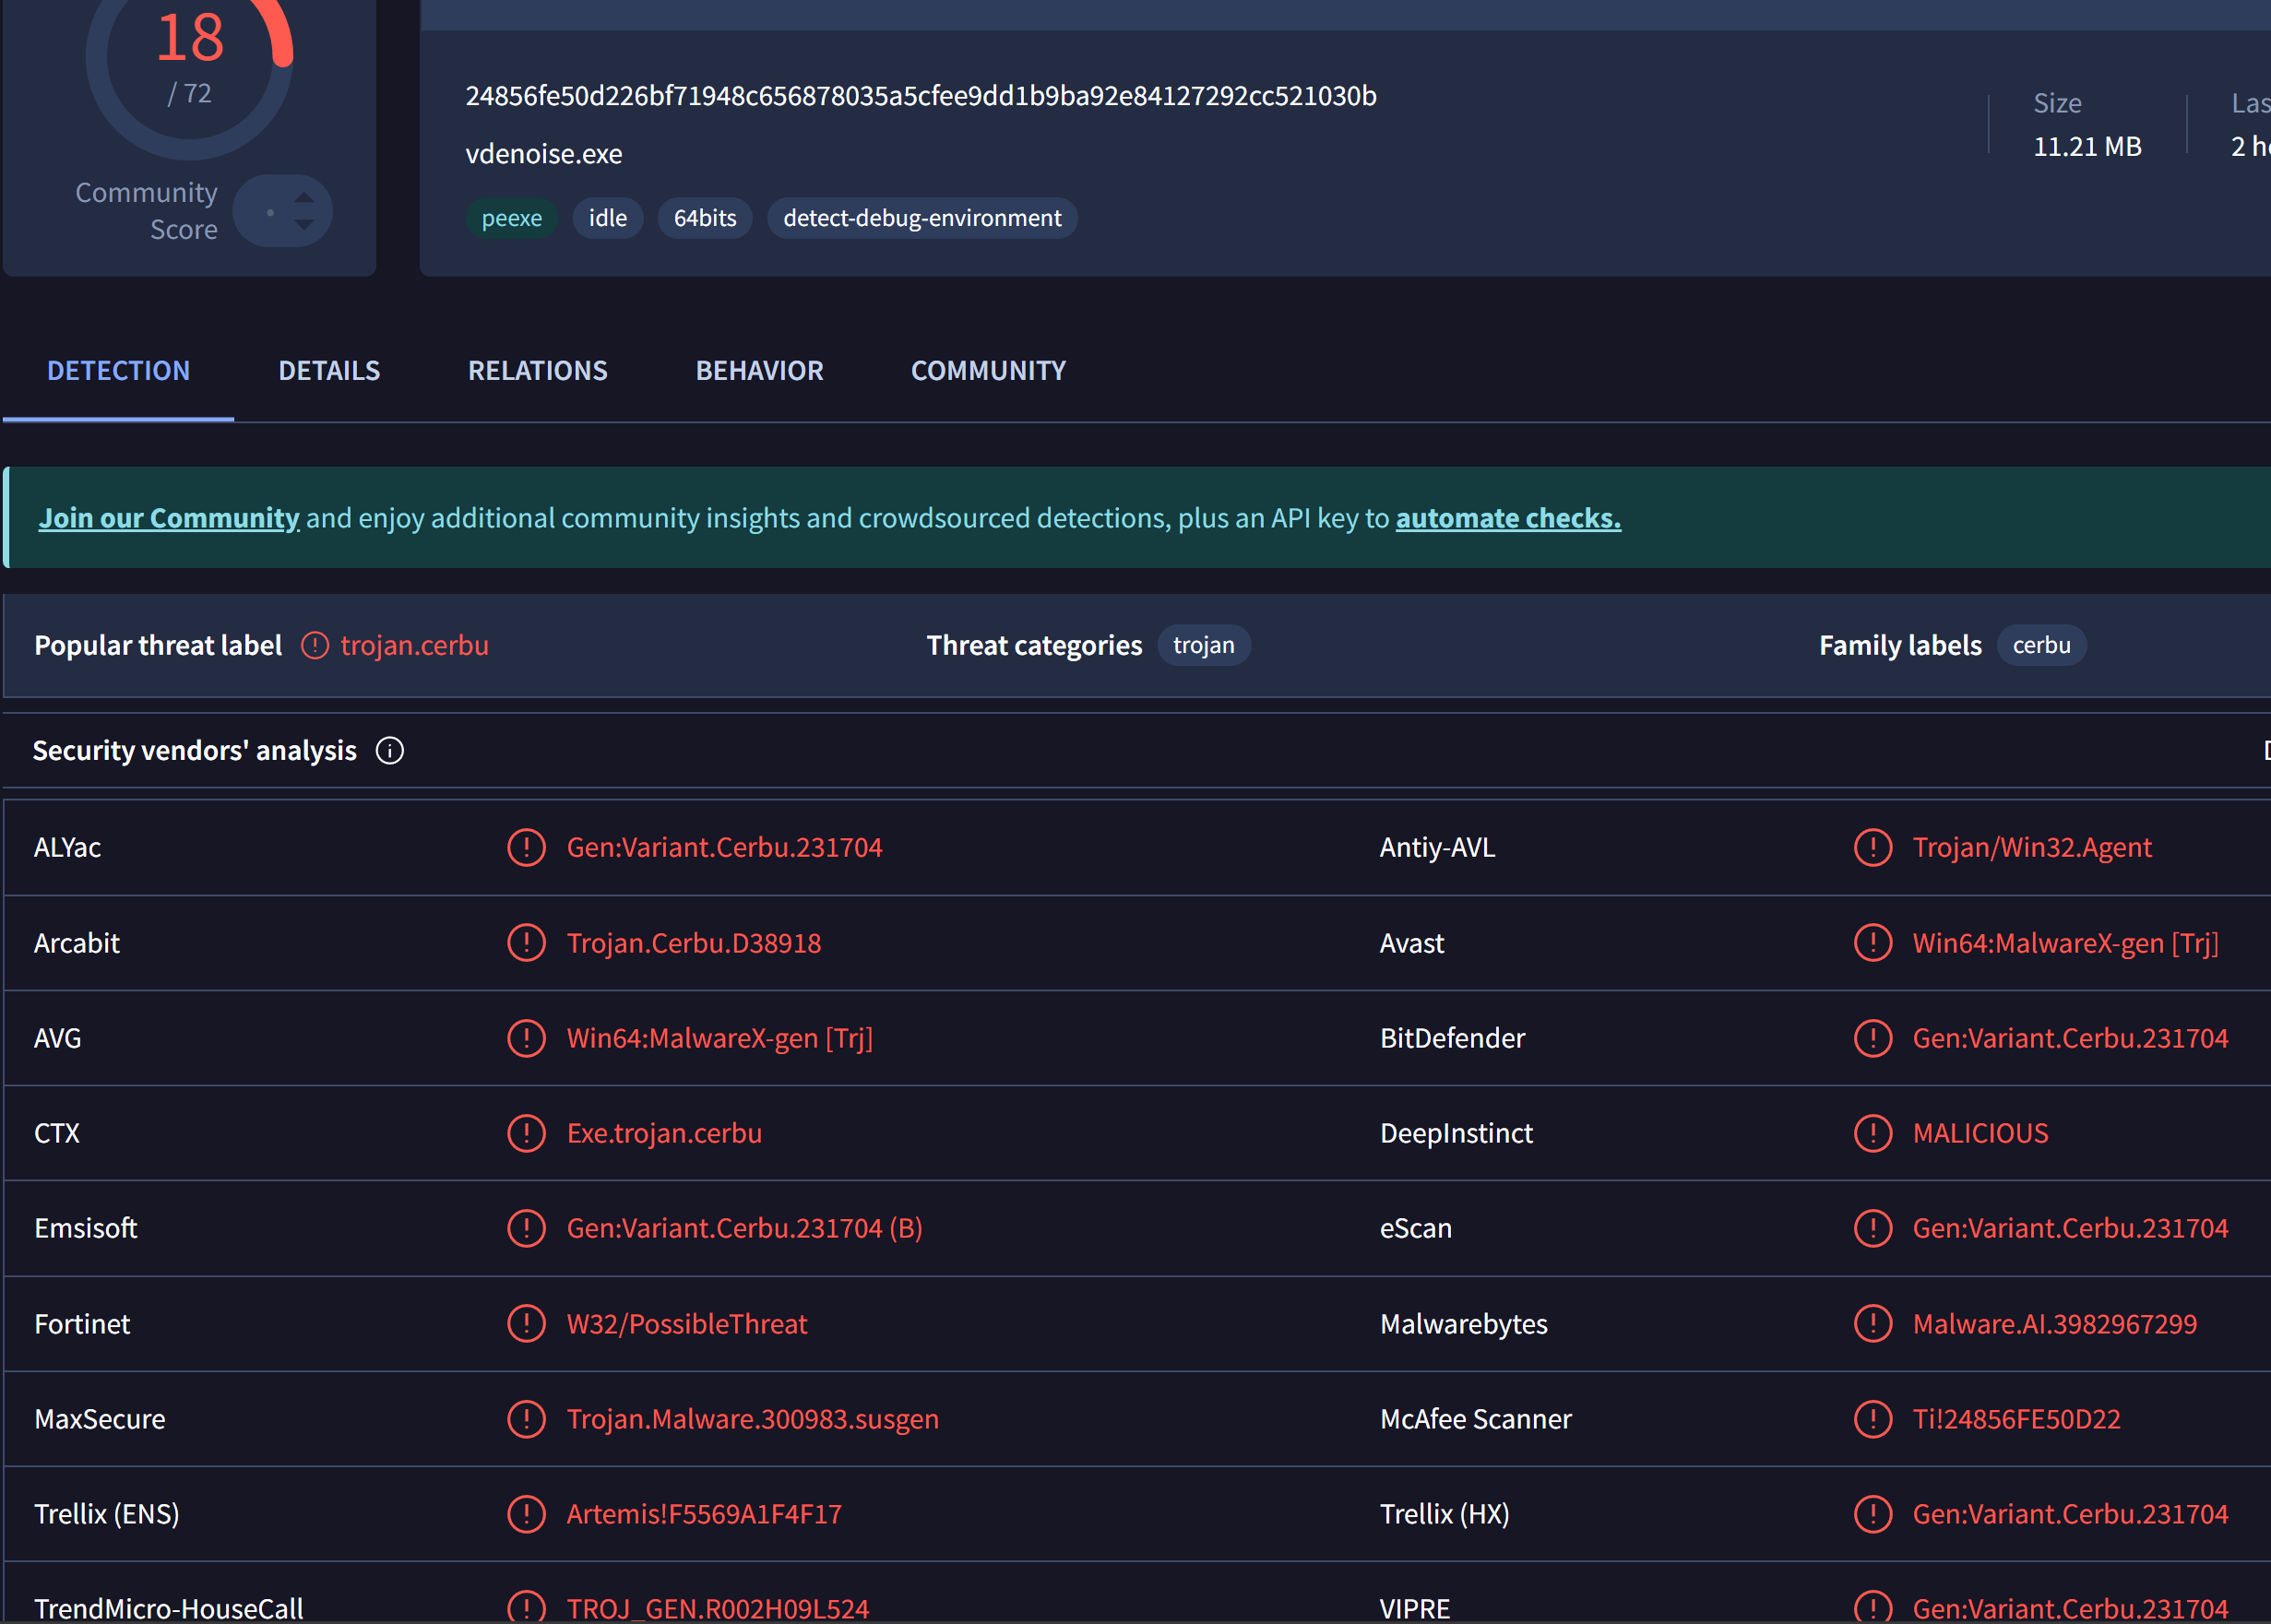Click the alert icon in Malwarebytes row
Viewport: 2271px width, 1624px height.
pos(1873,1324)
